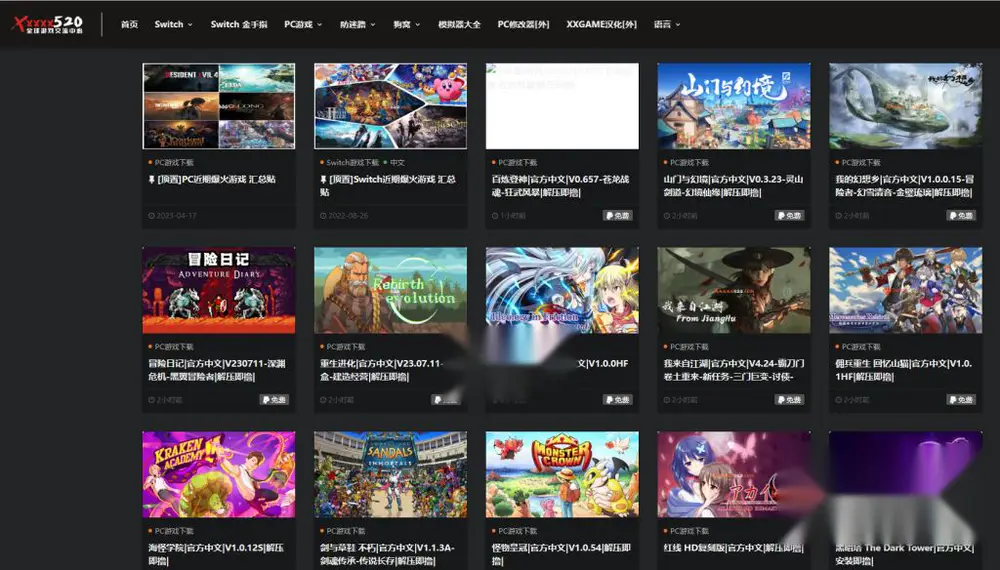The height and width of the screenshot is (570, 1000).
Task: Open the Monster Crown game thumbnail
Action: tap(562, 474)
